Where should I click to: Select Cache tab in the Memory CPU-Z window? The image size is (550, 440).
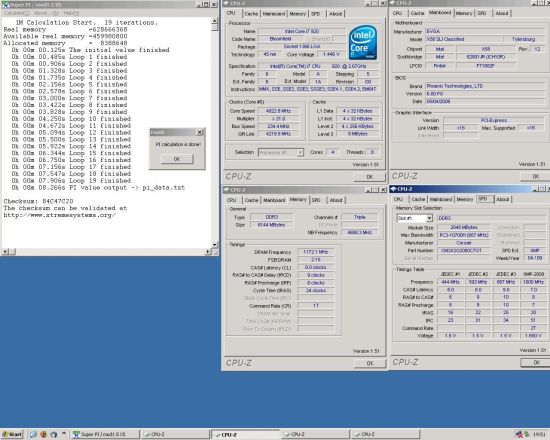pos(251,200)
